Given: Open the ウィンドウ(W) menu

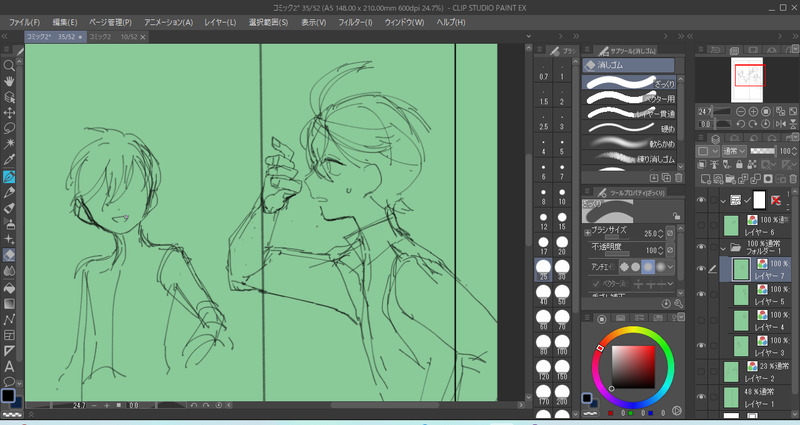Looking at the screenshot, I should pos(404,22).
